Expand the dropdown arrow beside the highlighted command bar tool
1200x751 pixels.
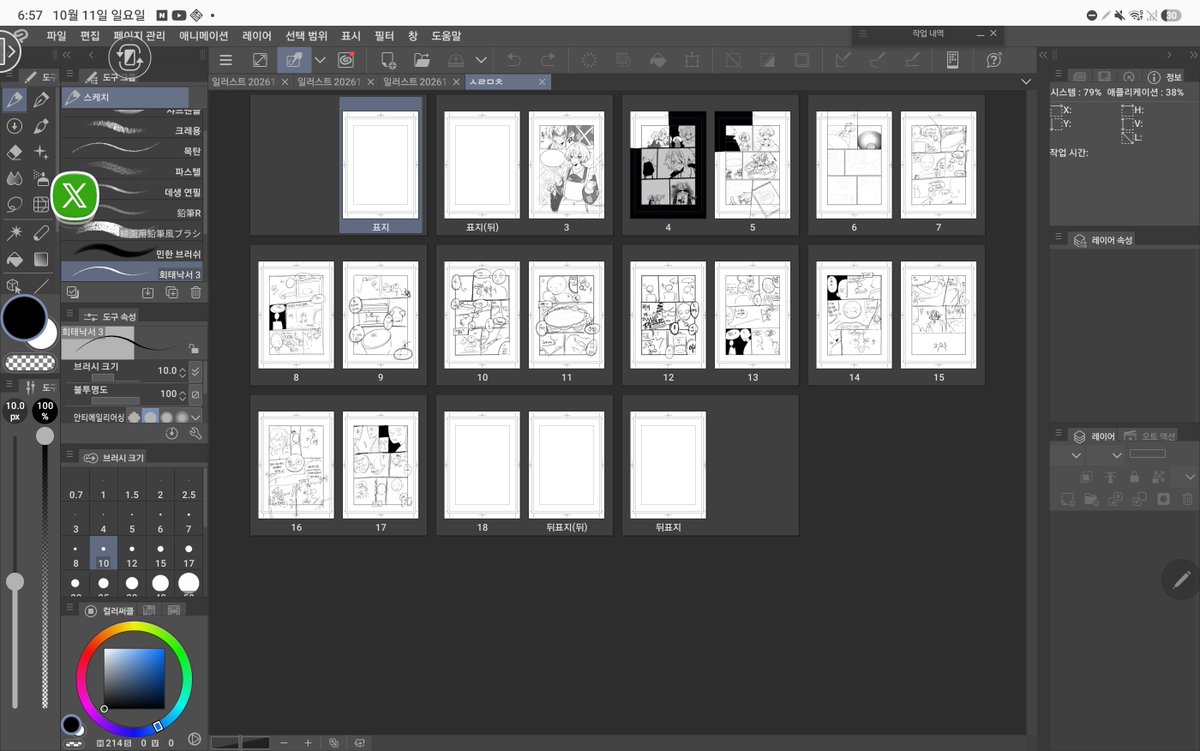321,60
